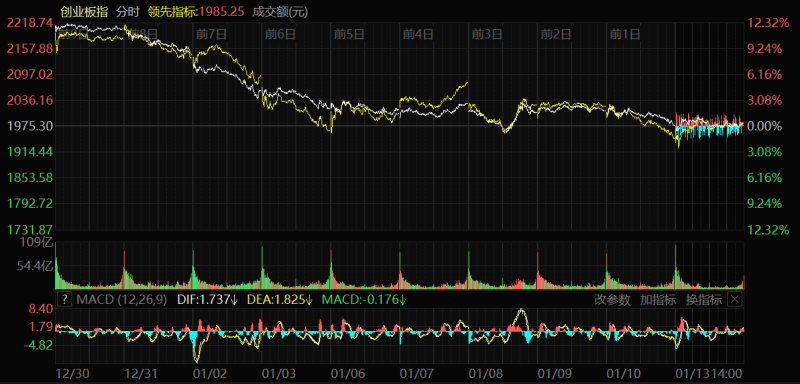Viewport: 800px width, 384px height.
Task: Select the 前2日 day marker
Action: [x=556, y=34]
